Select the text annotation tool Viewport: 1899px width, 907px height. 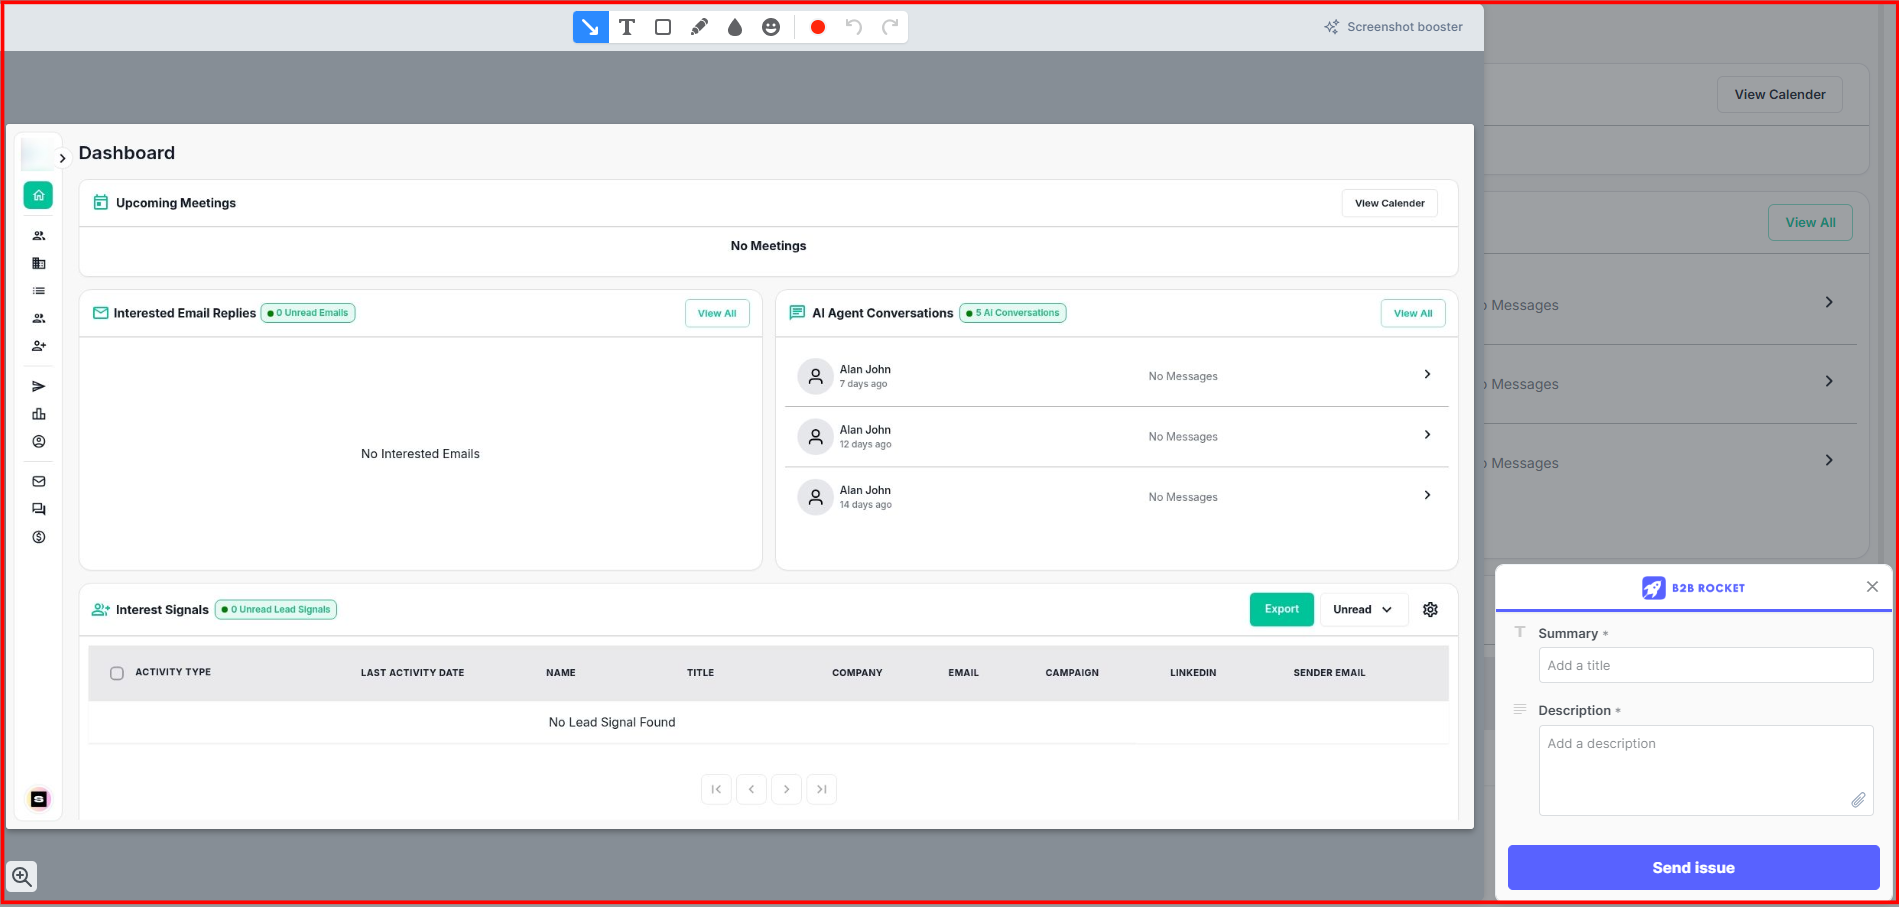tap(627, 27)
